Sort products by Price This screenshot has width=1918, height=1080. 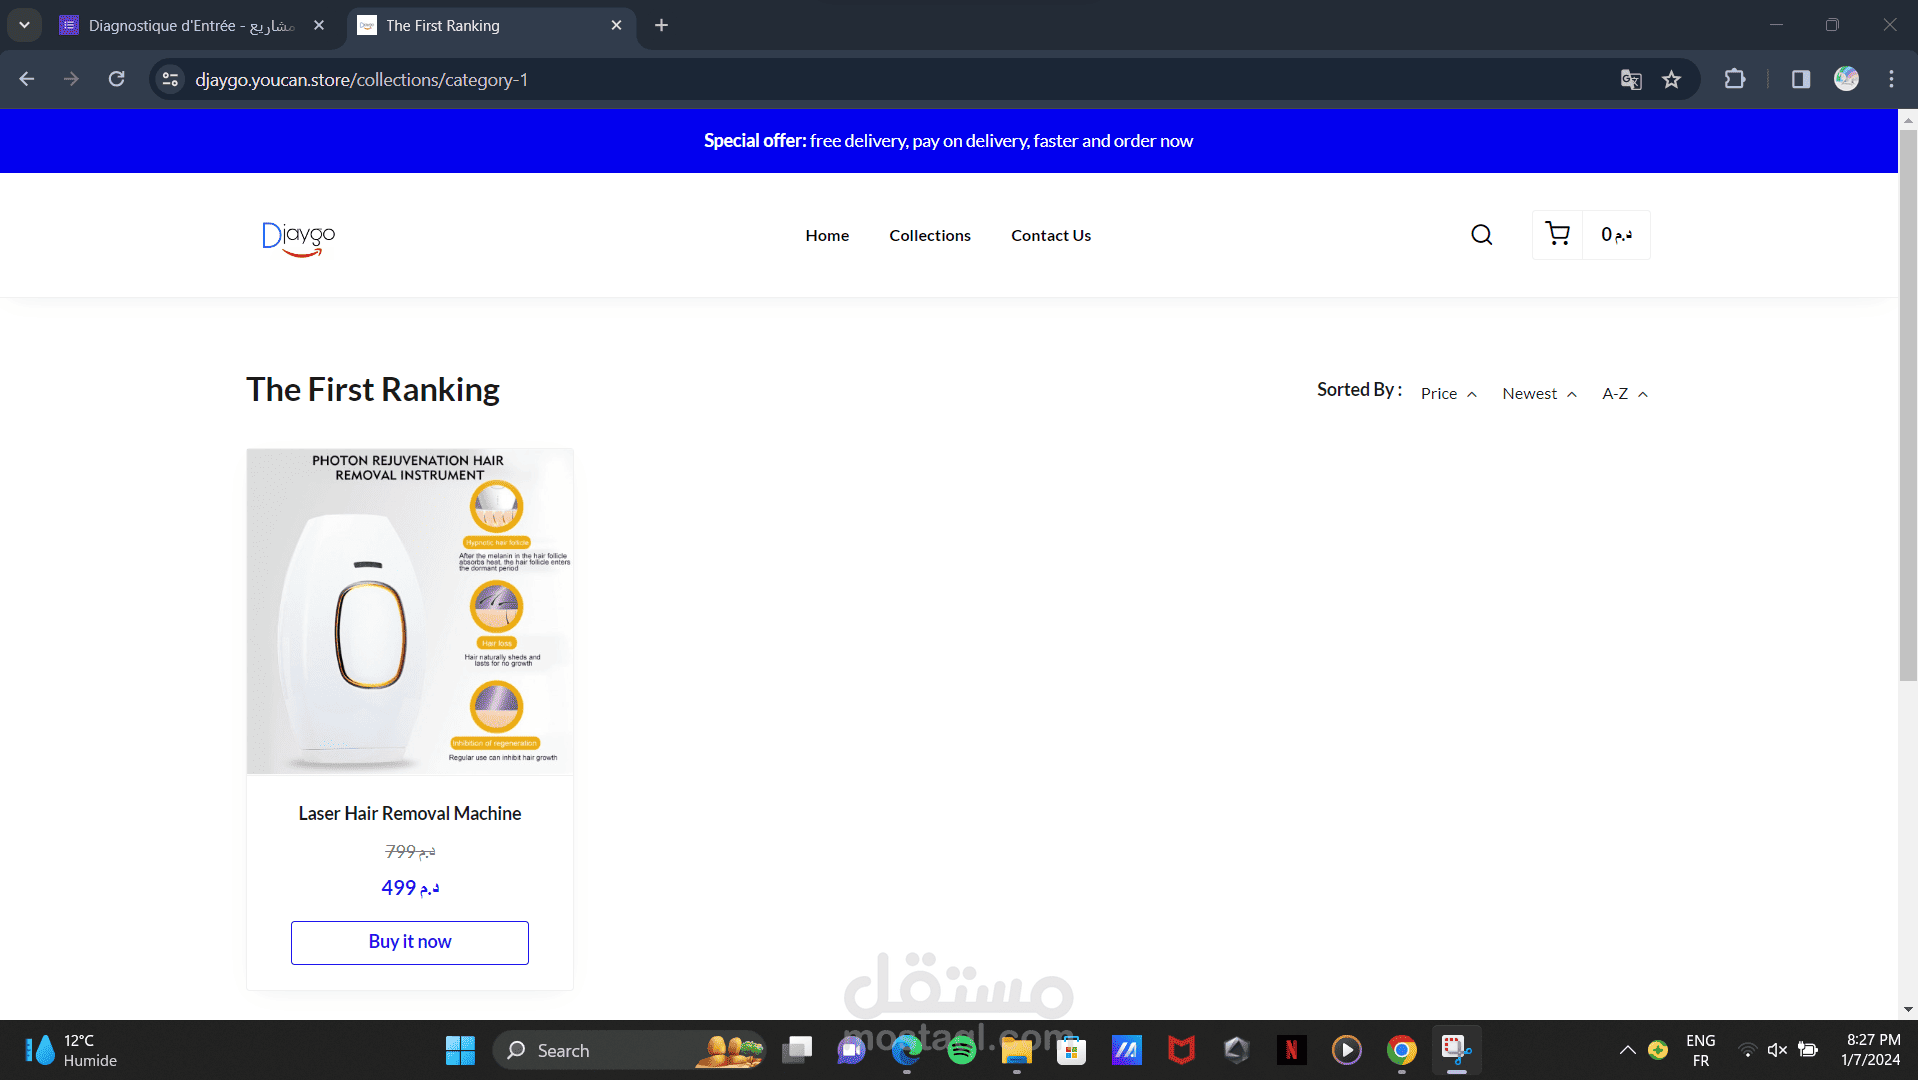(x=1448, y=394)
